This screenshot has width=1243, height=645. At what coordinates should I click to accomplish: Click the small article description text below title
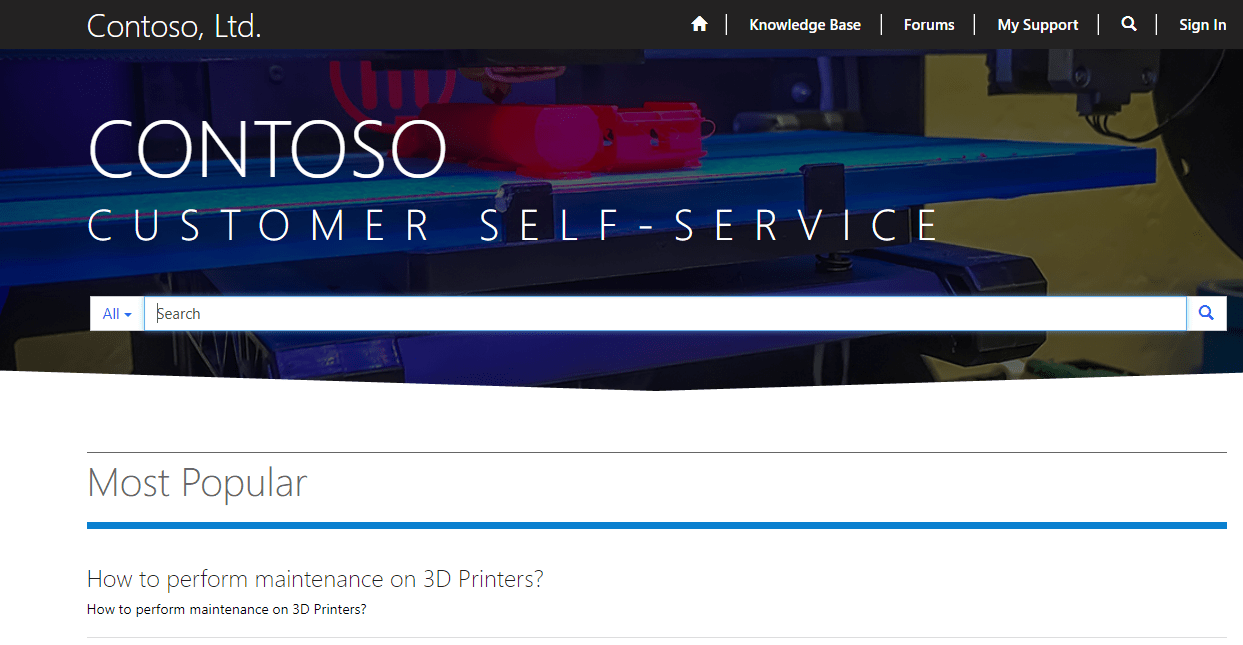pos(227,609)
